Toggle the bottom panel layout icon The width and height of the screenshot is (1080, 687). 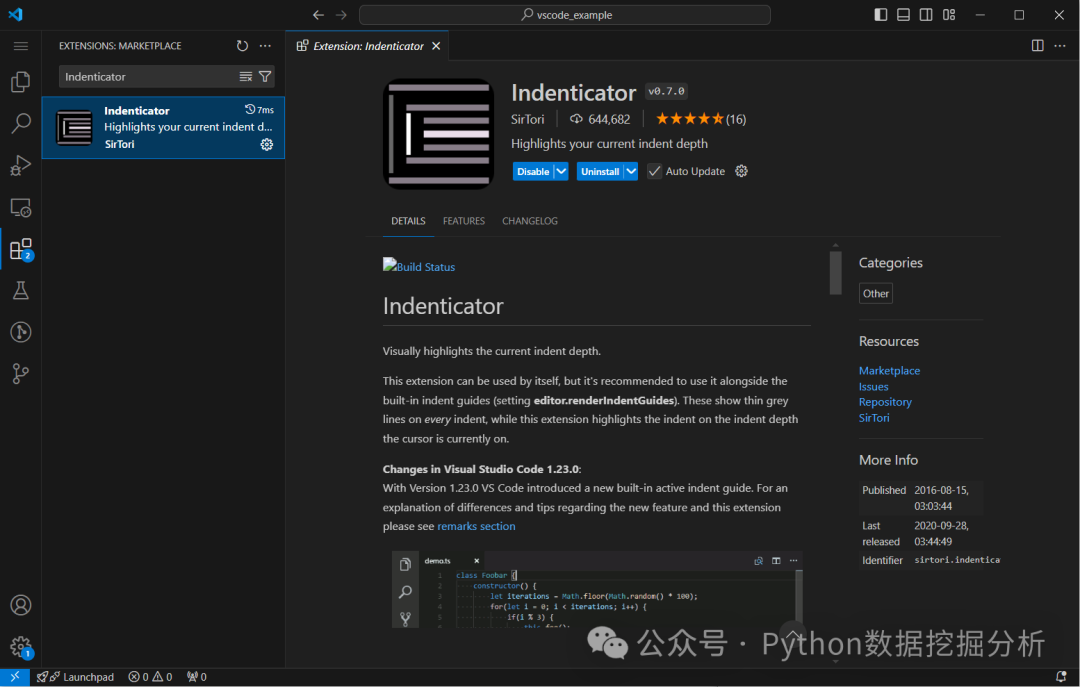pos(903,15)
